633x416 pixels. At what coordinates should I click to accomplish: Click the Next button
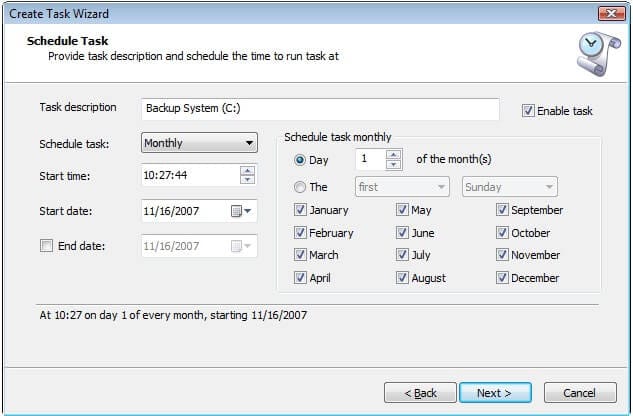coord(495,393)
